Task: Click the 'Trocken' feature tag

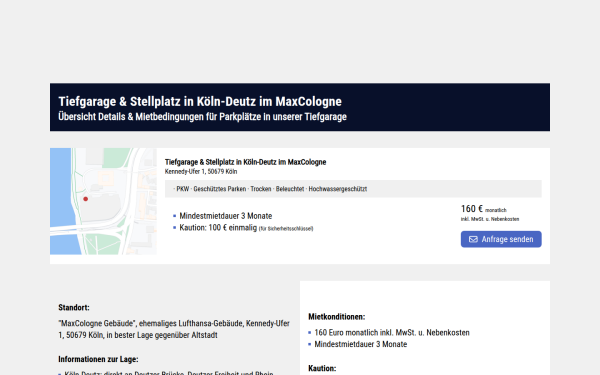Action: (261, 189)
